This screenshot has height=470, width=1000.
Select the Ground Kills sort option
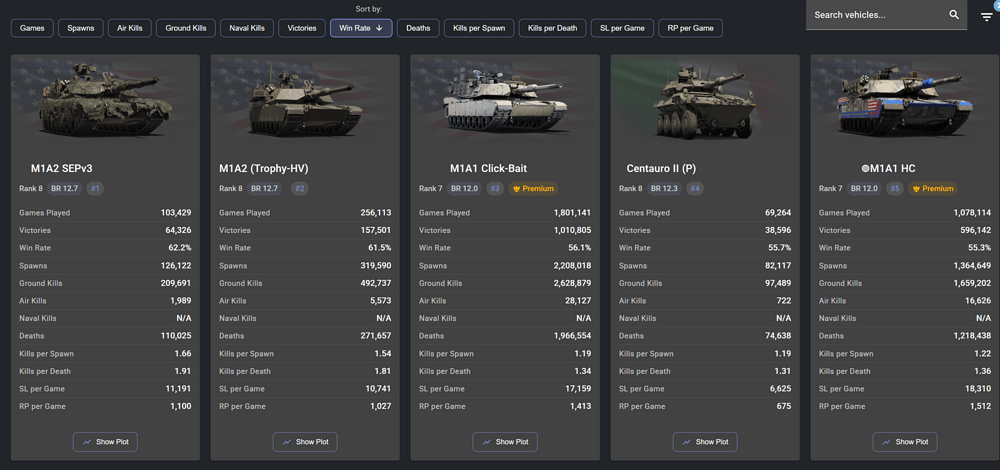[x=186, y=28]
